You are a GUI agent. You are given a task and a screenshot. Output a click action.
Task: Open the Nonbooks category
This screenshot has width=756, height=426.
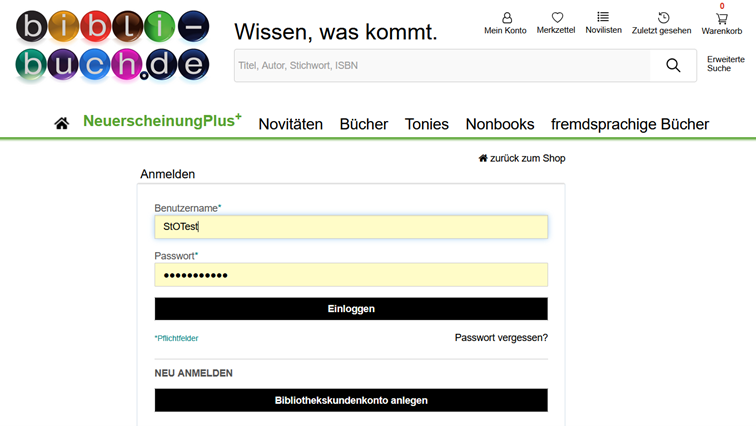coord(499,125)
